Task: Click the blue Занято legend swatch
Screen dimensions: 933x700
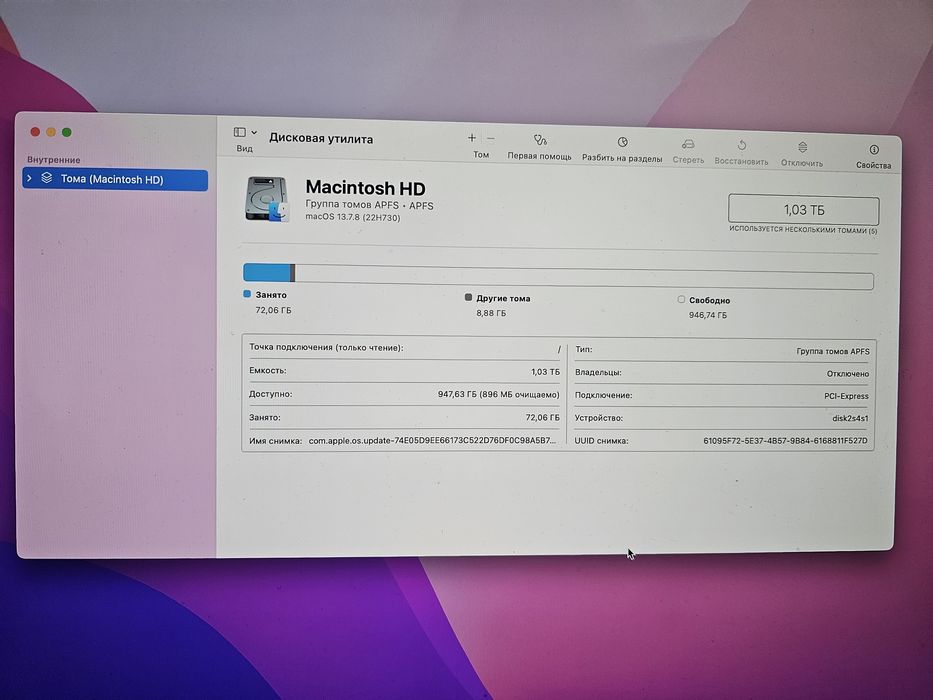Action: pyautogui.click(x=247, y=294)
